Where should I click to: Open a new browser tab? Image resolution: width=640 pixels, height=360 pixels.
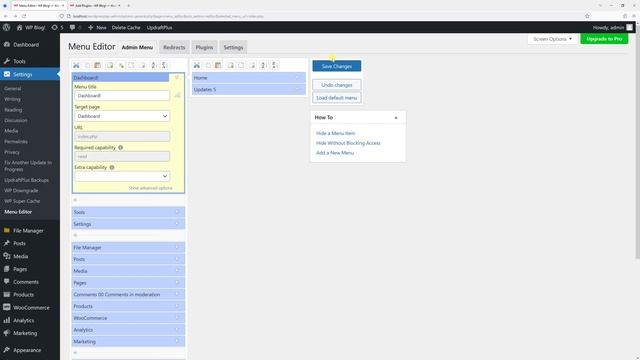(129, 6)
